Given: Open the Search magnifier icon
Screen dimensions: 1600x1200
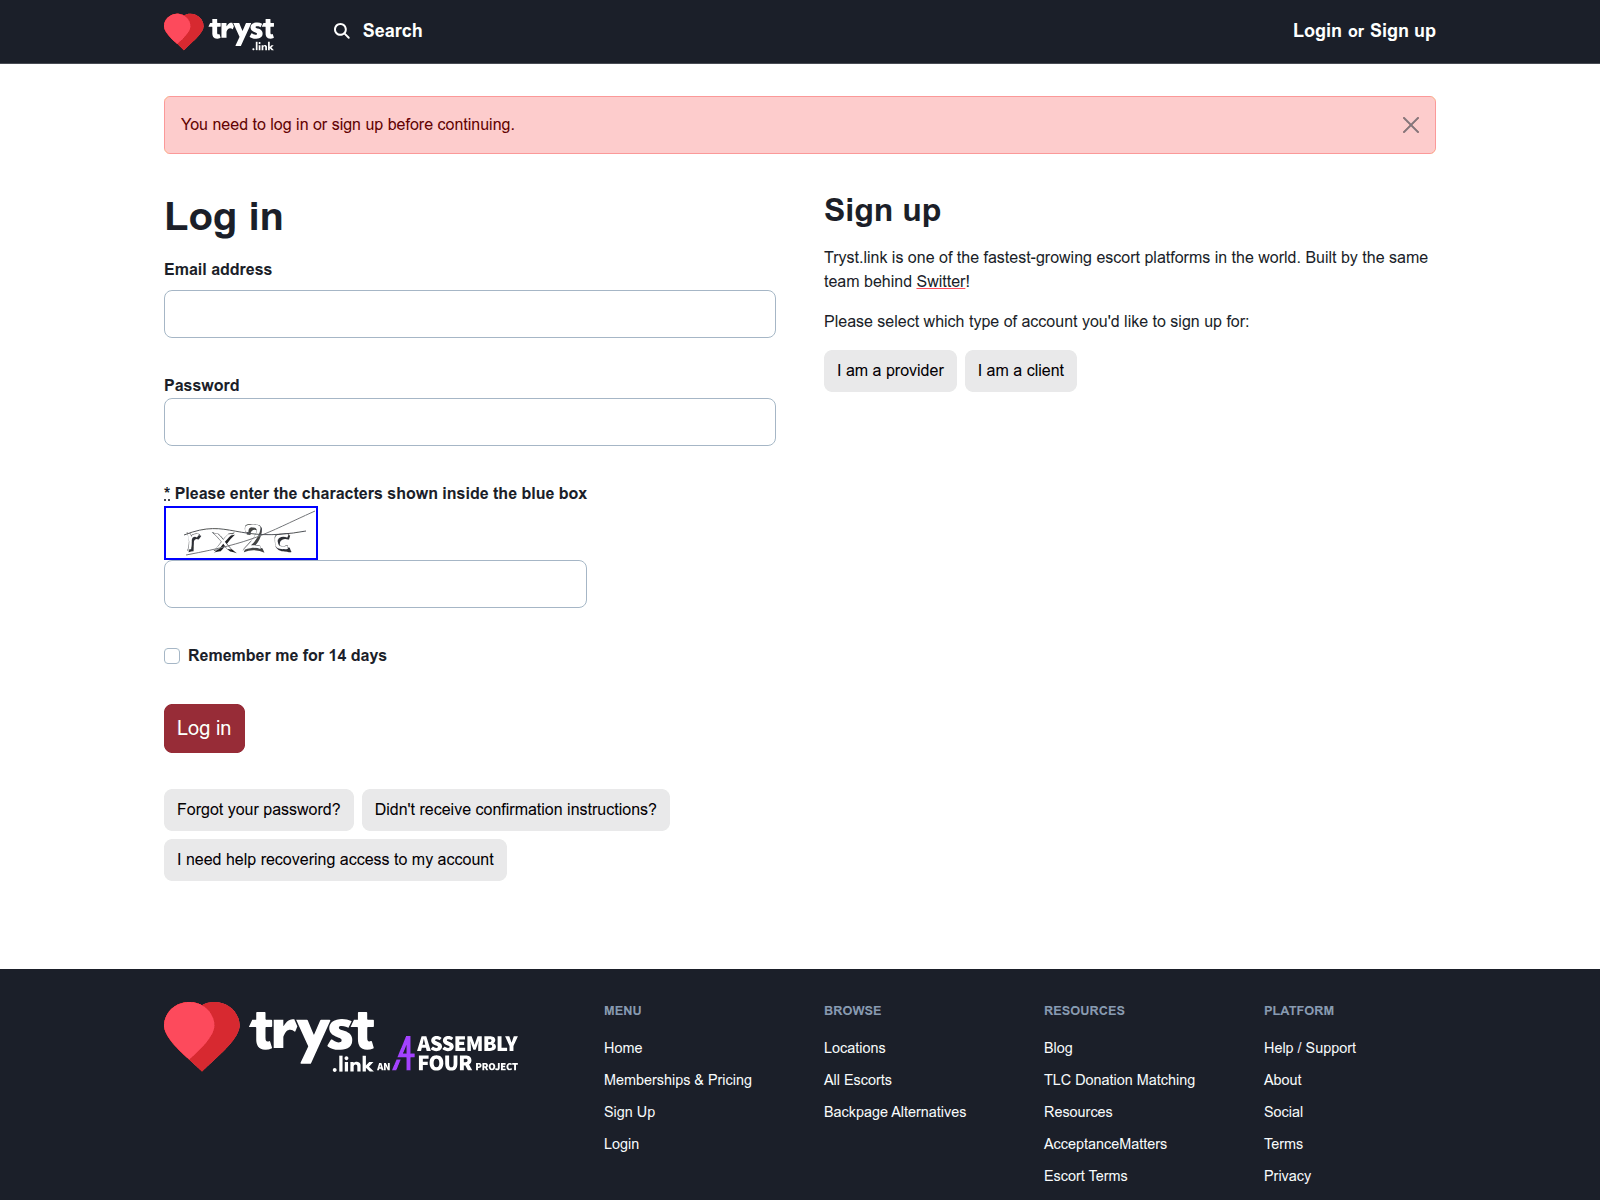Looking at the screenshot, I should point(341,31).
